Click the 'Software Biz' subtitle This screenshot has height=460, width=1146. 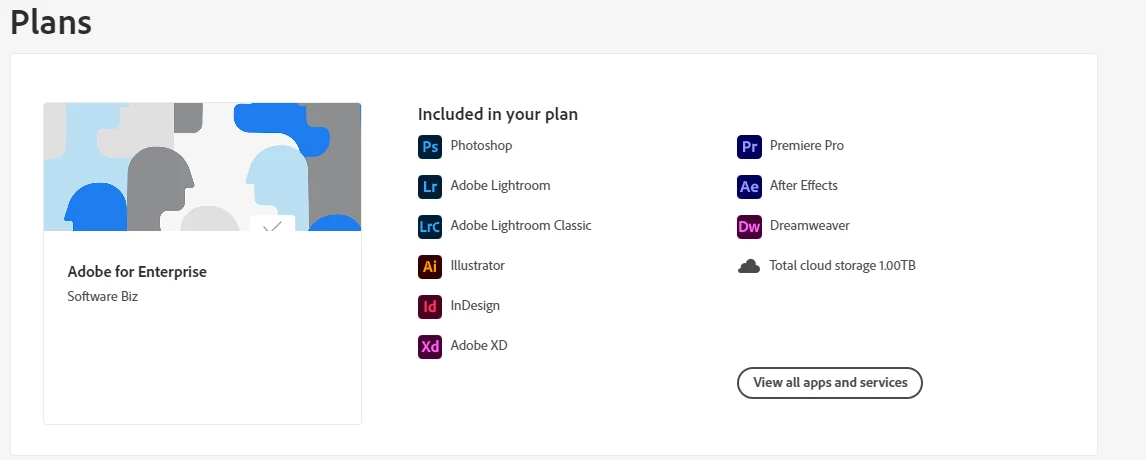point(102,296)
